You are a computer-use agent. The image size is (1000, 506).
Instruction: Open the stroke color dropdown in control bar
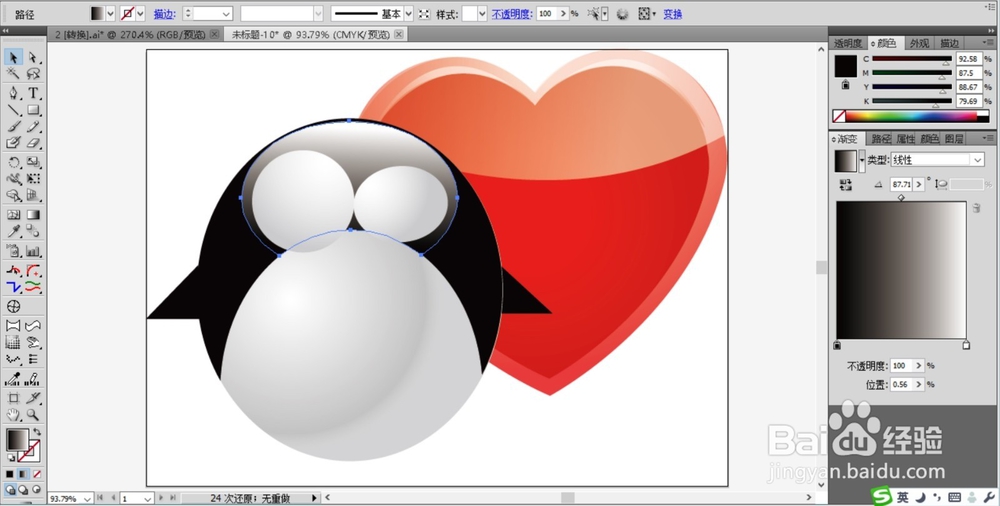pos(140,13)
